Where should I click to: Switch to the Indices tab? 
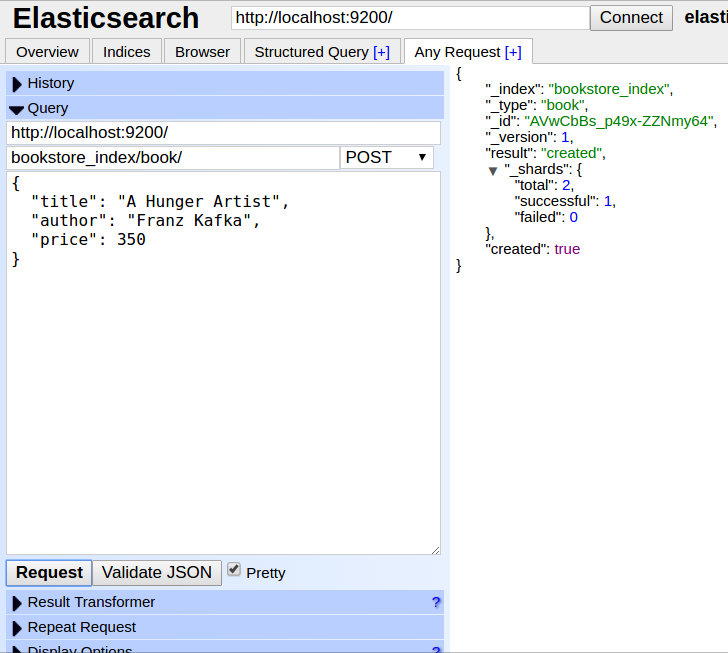[127, 52]
